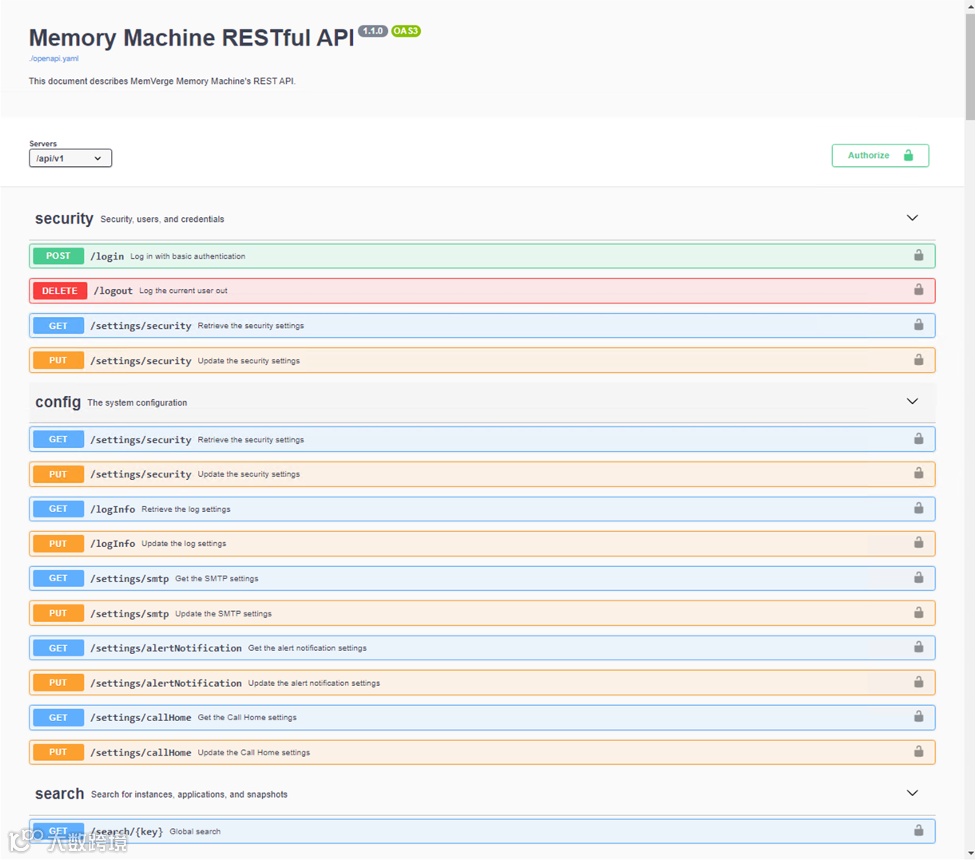Click lock icon on PUT /settings/alertNotification row

pos(918,682)
